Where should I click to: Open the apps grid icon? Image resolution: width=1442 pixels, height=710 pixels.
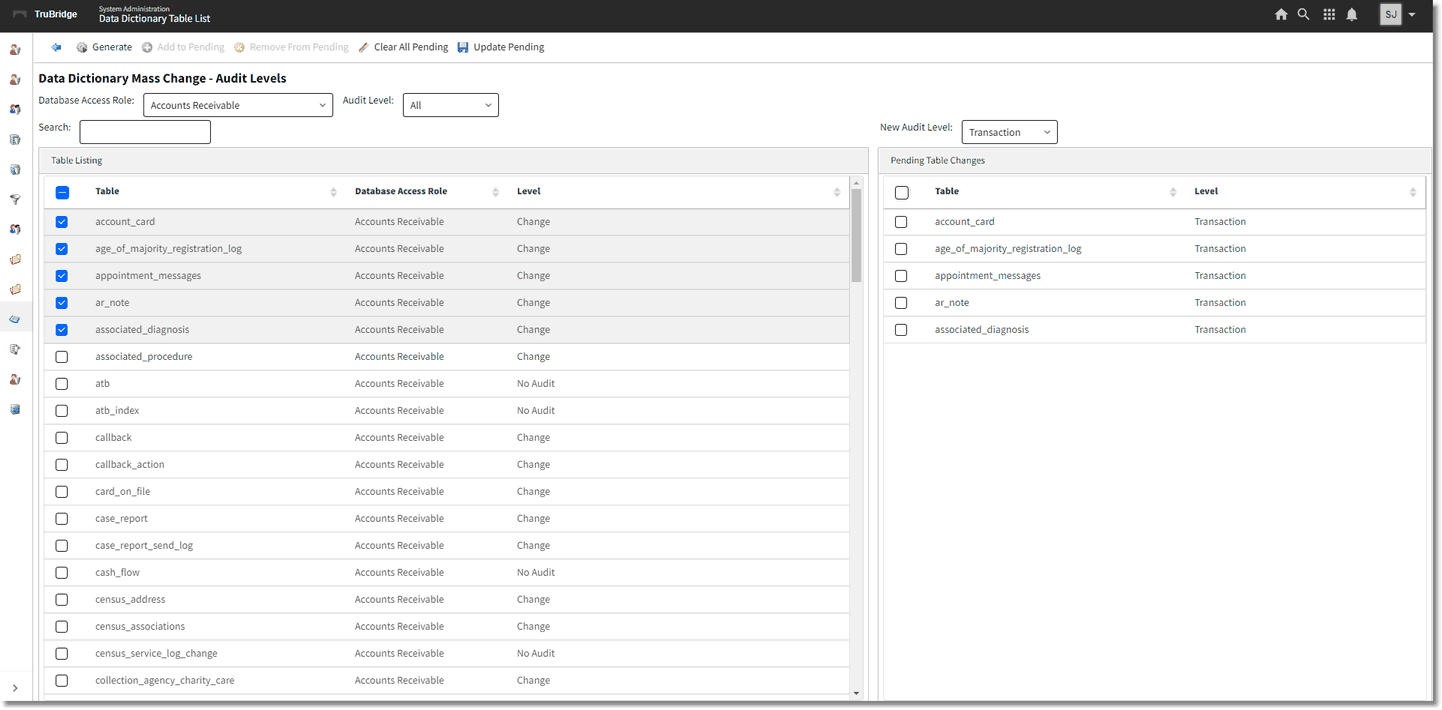1329,15
